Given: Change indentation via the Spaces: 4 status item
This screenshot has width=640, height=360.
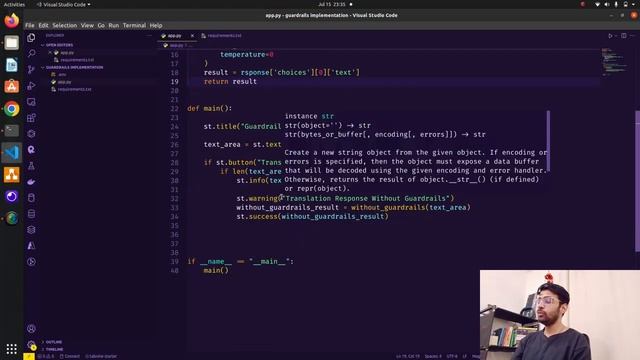Looking at the screenshot, I should (x=433, y=356).
